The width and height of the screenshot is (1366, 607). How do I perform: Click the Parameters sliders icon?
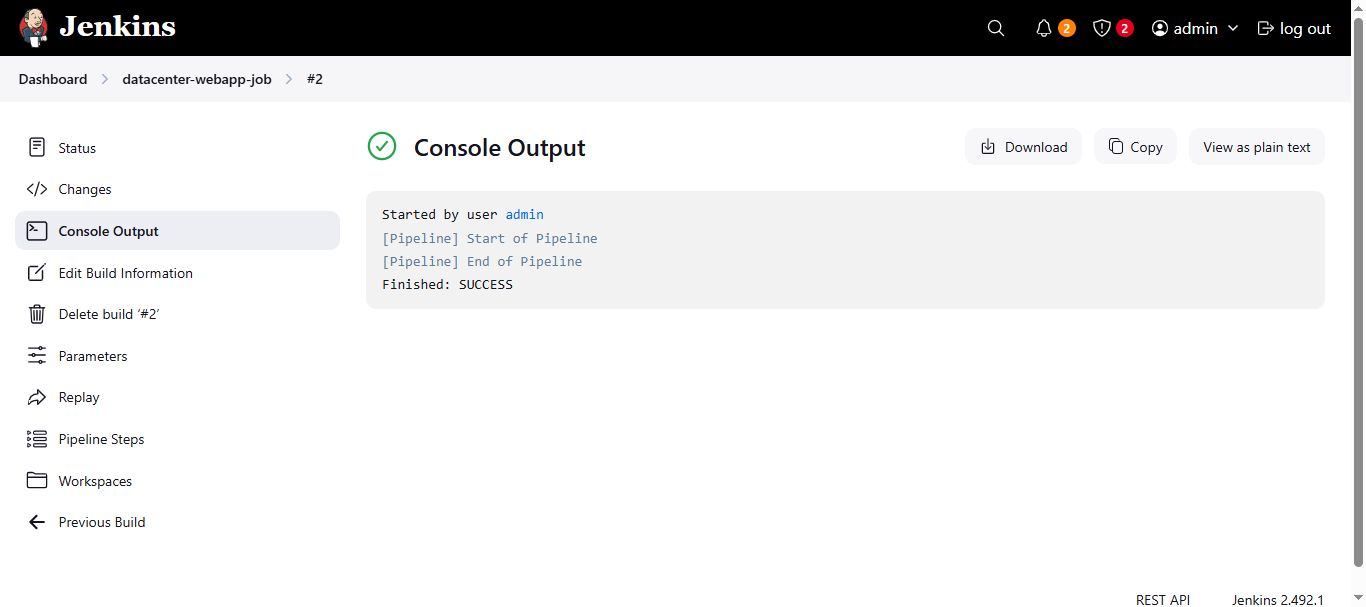pos(37,356)
